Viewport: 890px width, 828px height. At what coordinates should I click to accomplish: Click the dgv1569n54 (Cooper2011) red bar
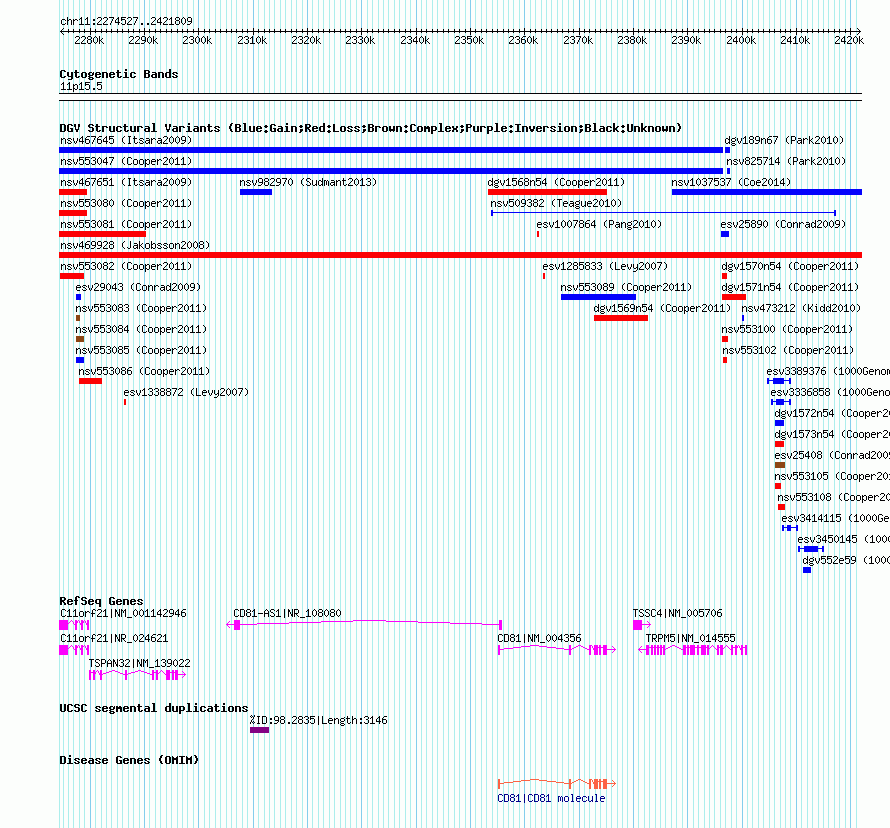(620, 318)
